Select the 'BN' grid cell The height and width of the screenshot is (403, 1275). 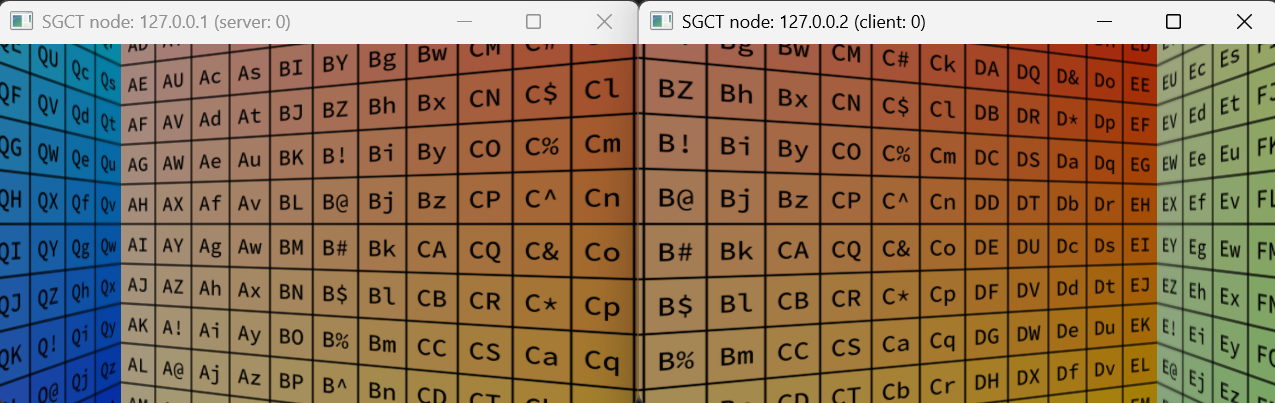coord(291,292)
